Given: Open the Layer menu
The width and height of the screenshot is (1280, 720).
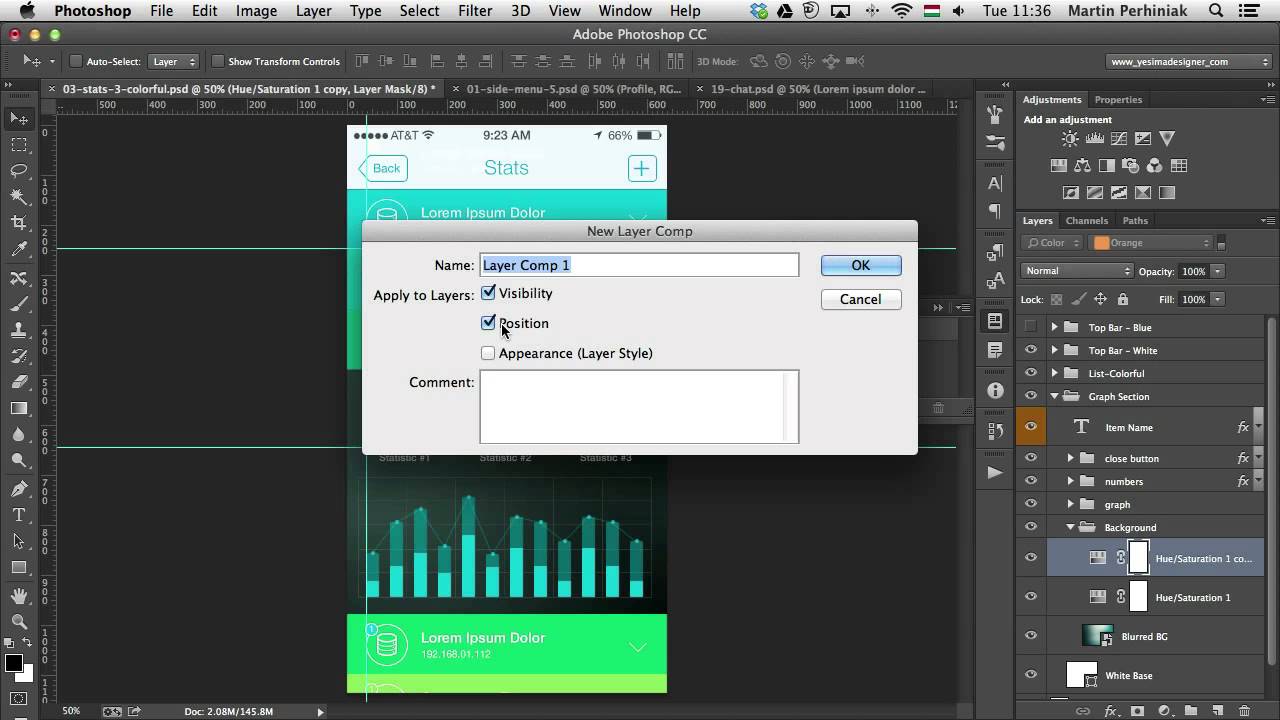Looking at the screenshot, I should pos(314,11).
